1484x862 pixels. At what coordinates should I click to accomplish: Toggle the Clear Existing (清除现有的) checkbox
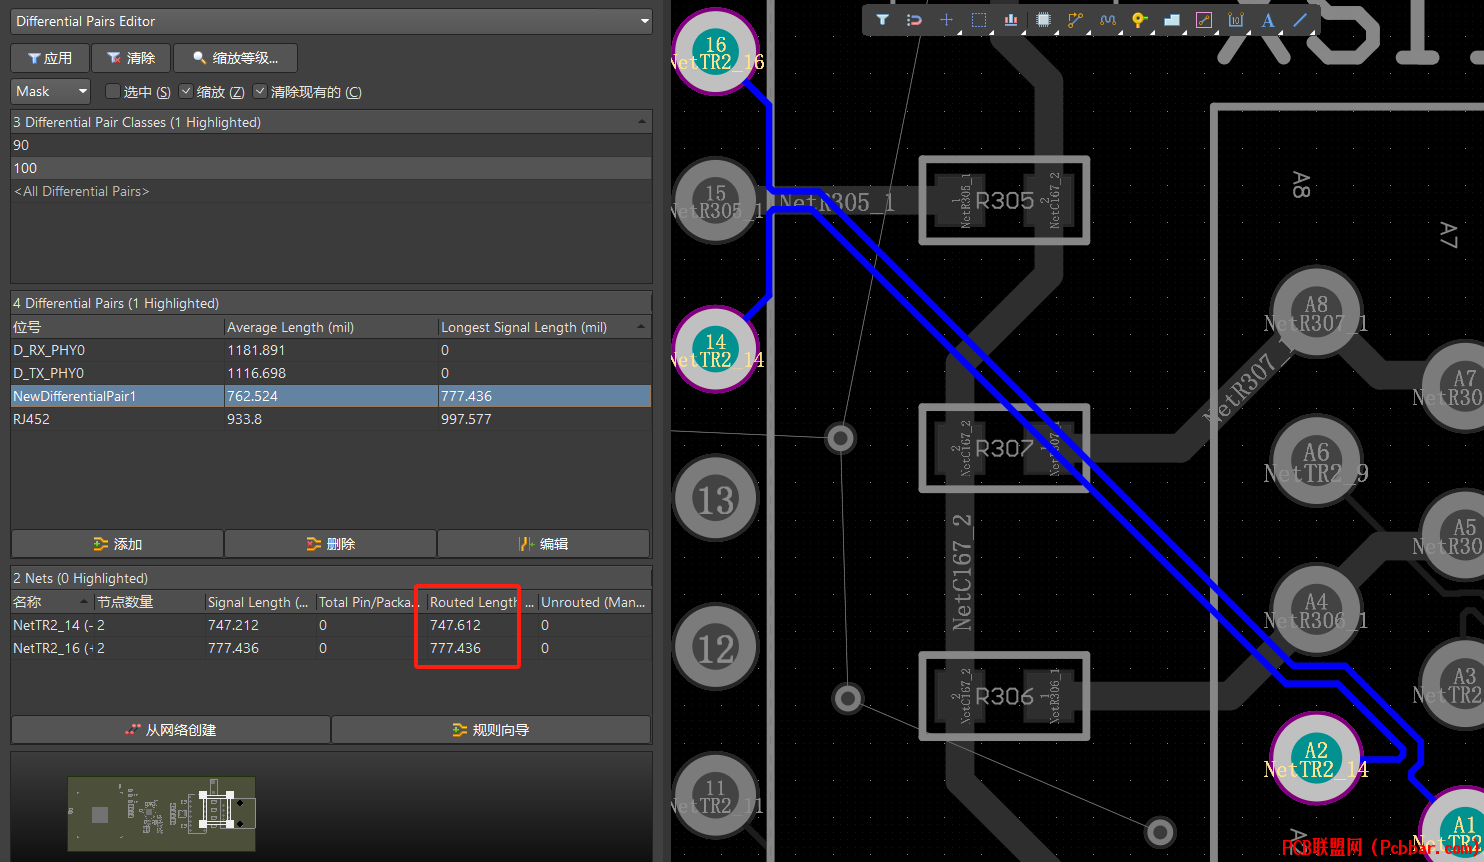pyautogui.click(x=260, y=91)
